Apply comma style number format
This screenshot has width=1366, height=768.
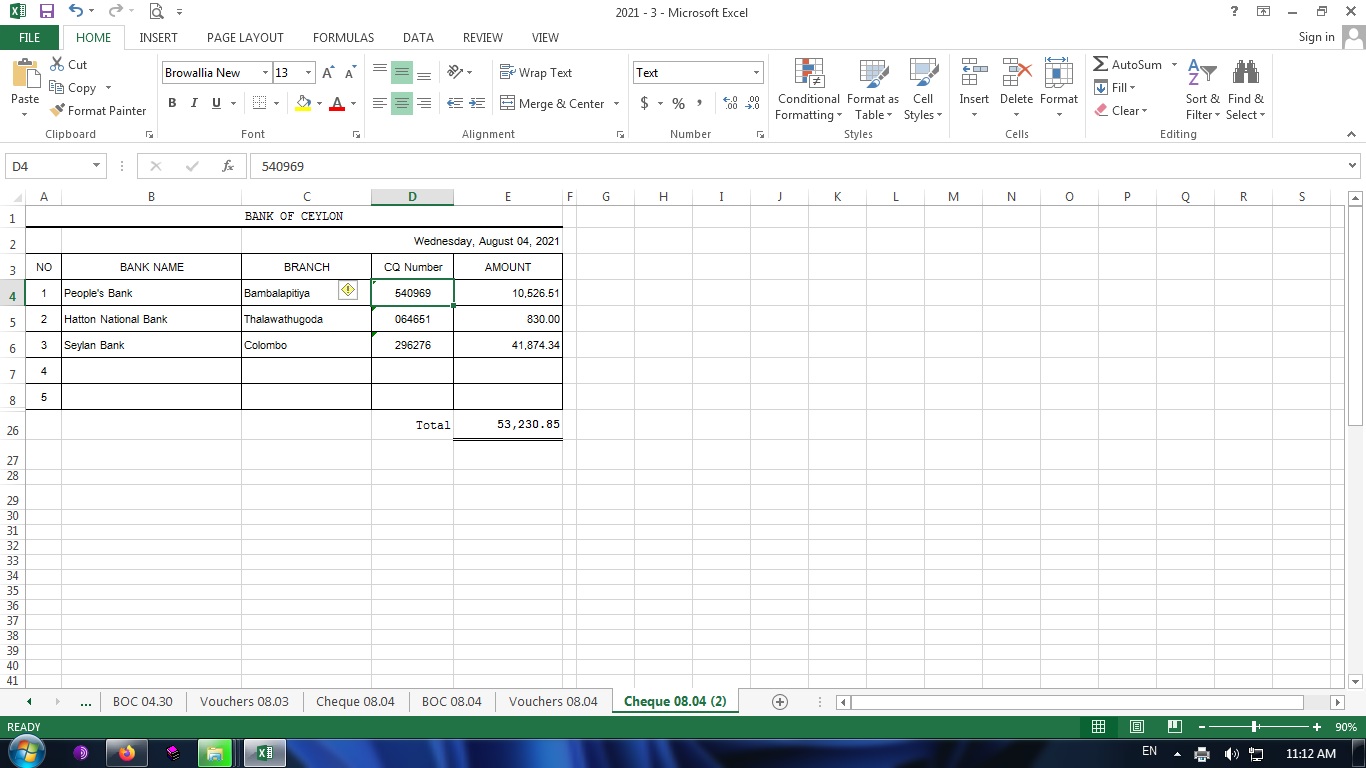pos(699,103)
